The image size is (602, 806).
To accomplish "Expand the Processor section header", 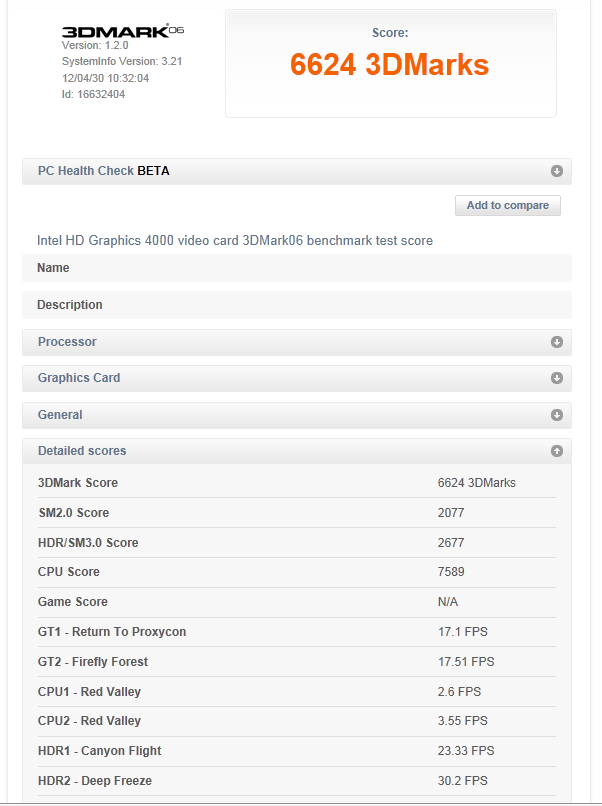I will 67,342.
